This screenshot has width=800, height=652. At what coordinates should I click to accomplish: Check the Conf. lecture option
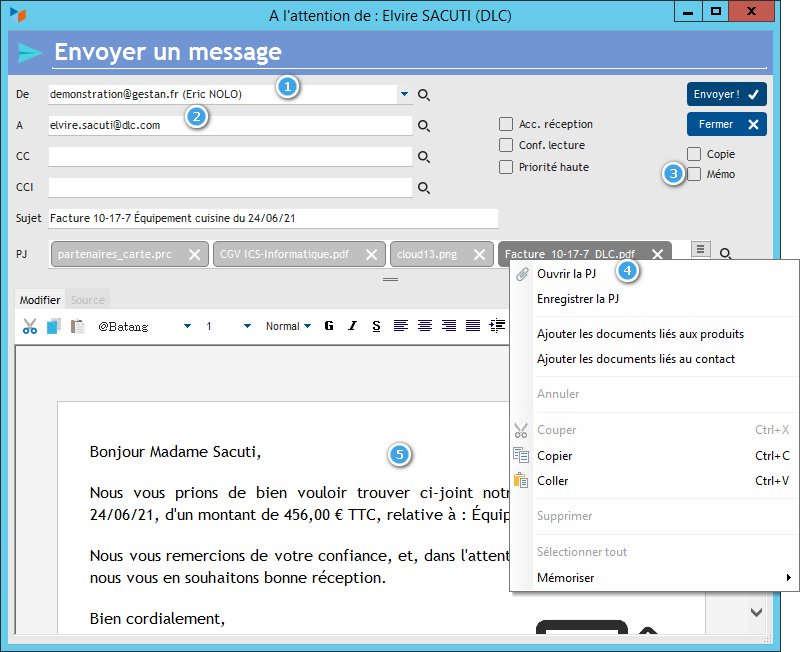506,145
